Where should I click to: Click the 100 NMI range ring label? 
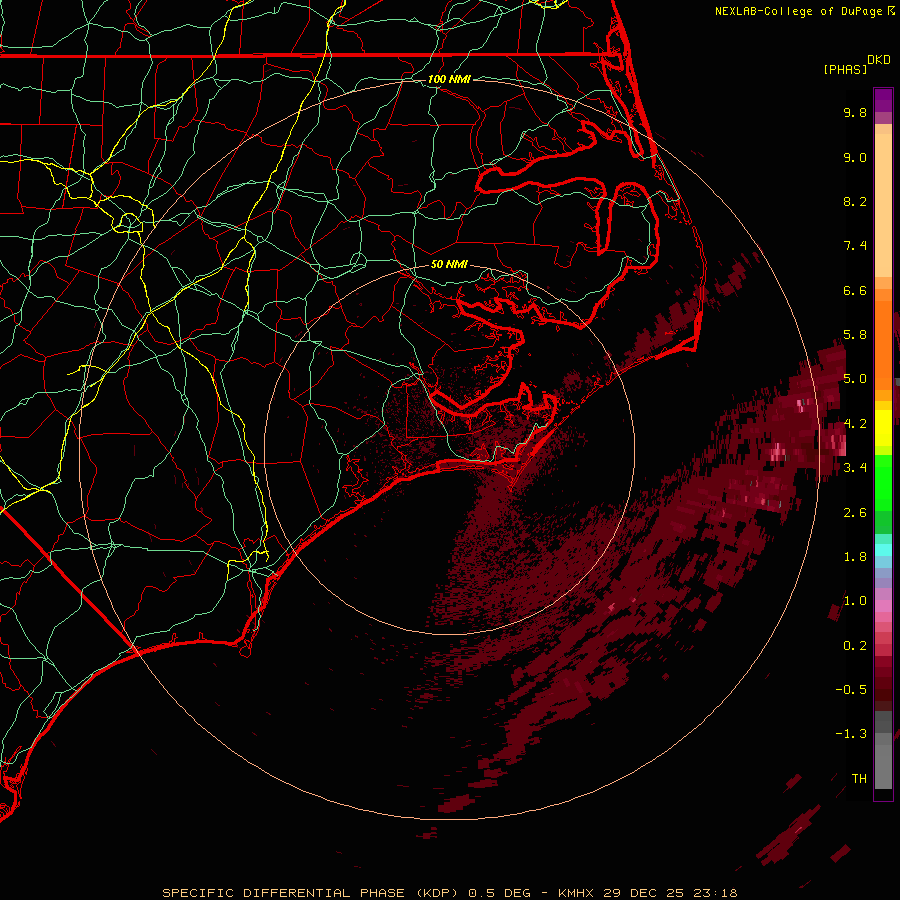449,79
